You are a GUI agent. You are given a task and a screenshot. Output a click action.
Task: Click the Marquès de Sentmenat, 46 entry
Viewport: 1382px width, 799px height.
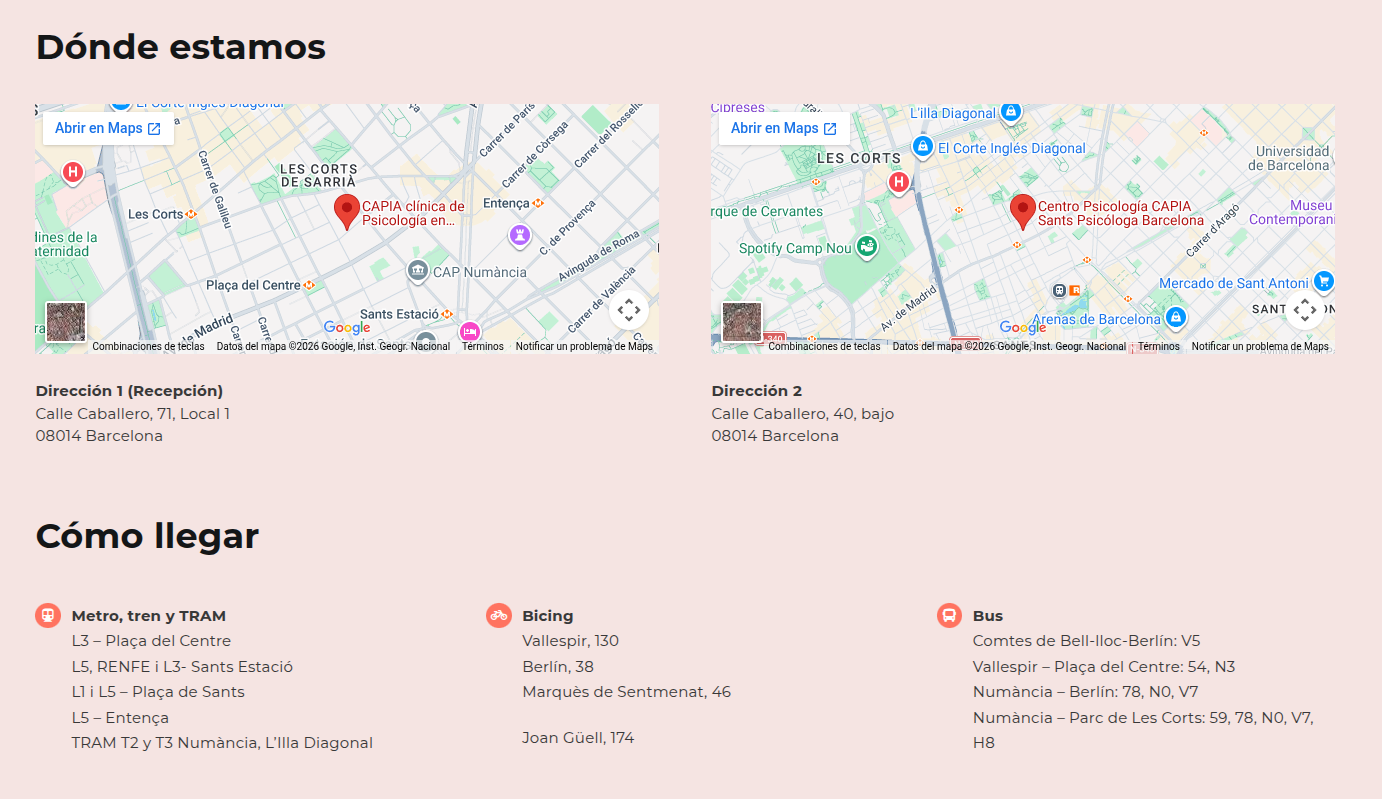pyautogui.click(x=626, y=692)
